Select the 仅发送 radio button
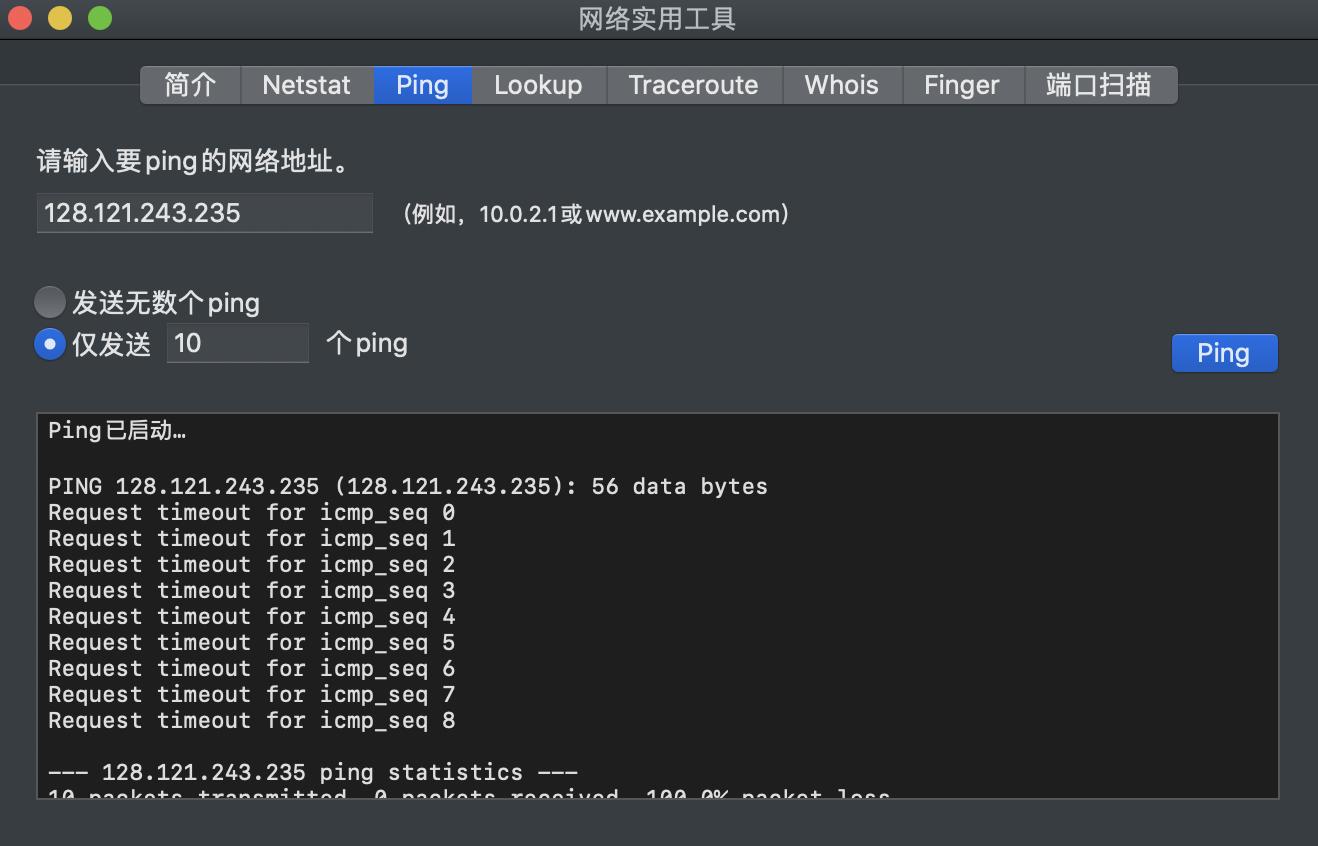The image size is (1318, 846). tap(49, 344)
